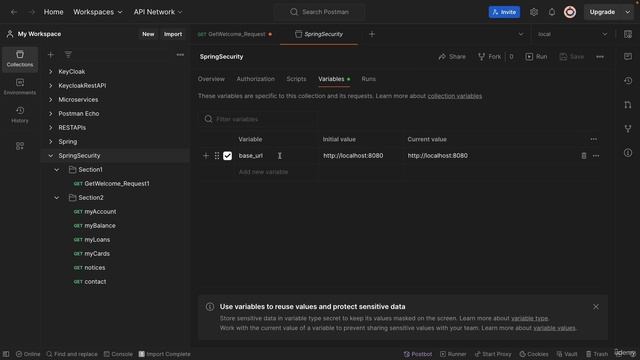Open the SpringSecurity collection more actions menu
640x360 pixels.
(600, 57)
